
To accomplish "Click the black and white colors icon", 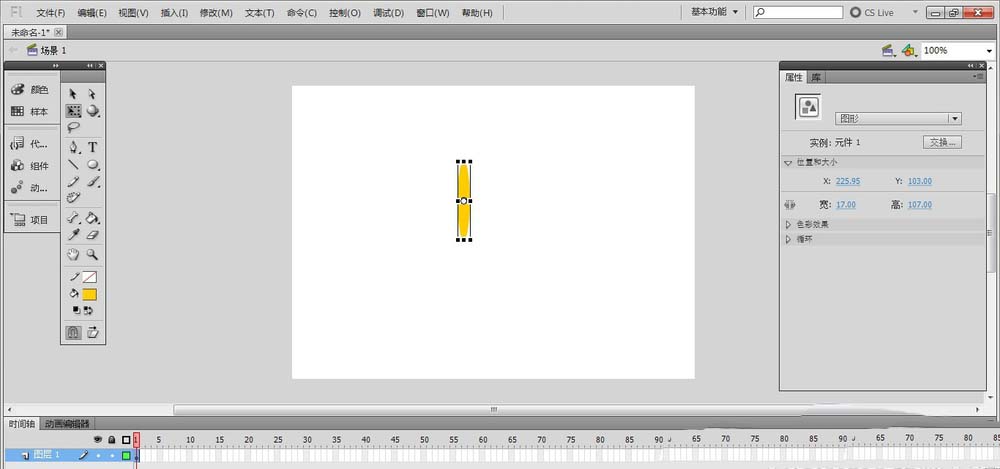I will pyautogui.click(x=77, y=310).
